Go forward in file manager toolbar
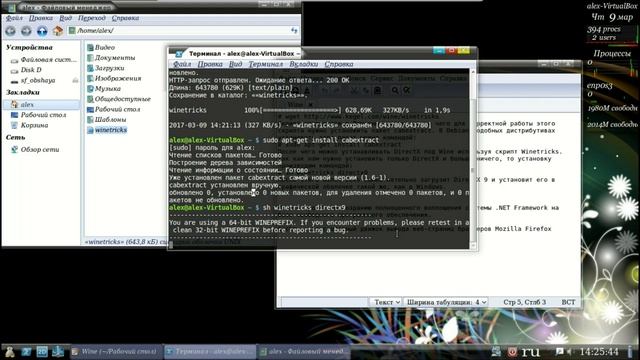The width and height of the screenshot is (640, 360). [x=26, y=31]
